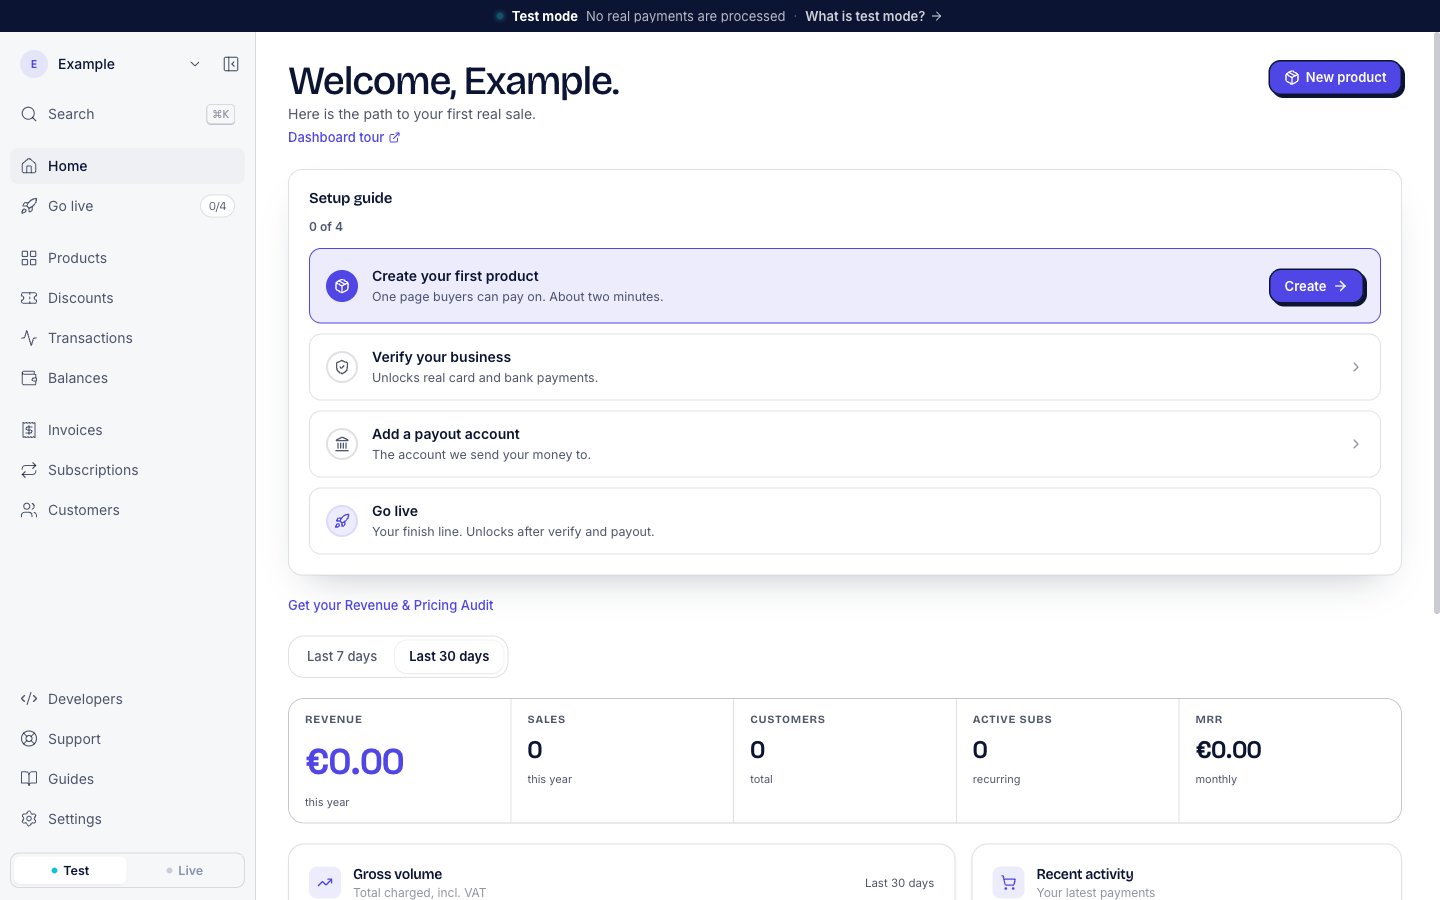1440x900 pixels.
Task: Click the €0.00 revenue value
Action: click(354, 762)
